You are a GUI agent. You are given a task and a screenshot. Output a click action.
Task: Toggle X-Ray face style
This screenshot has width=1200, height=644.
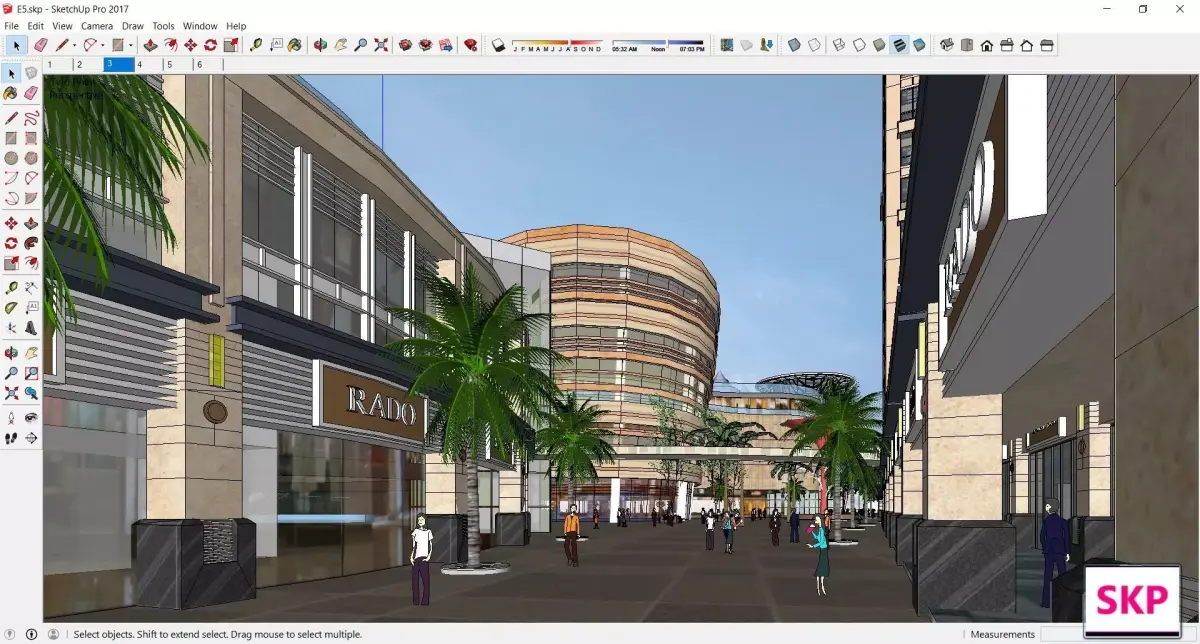pos(794,45)
